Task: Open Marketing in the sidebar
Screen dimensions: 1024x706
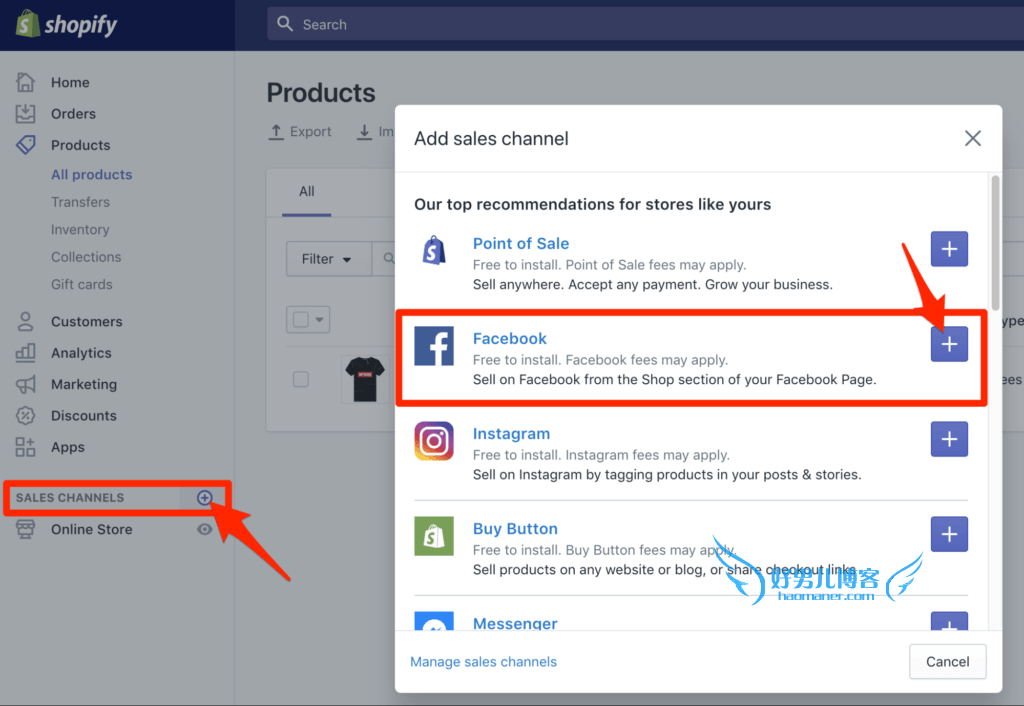Action: (84, 384)
